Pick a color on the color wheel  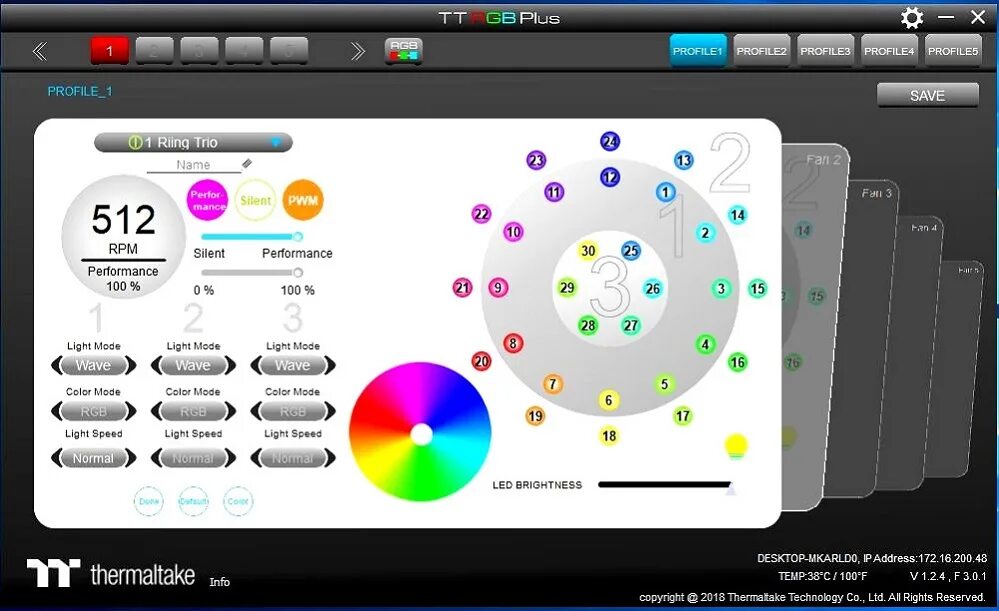click(x=420, y=432)
